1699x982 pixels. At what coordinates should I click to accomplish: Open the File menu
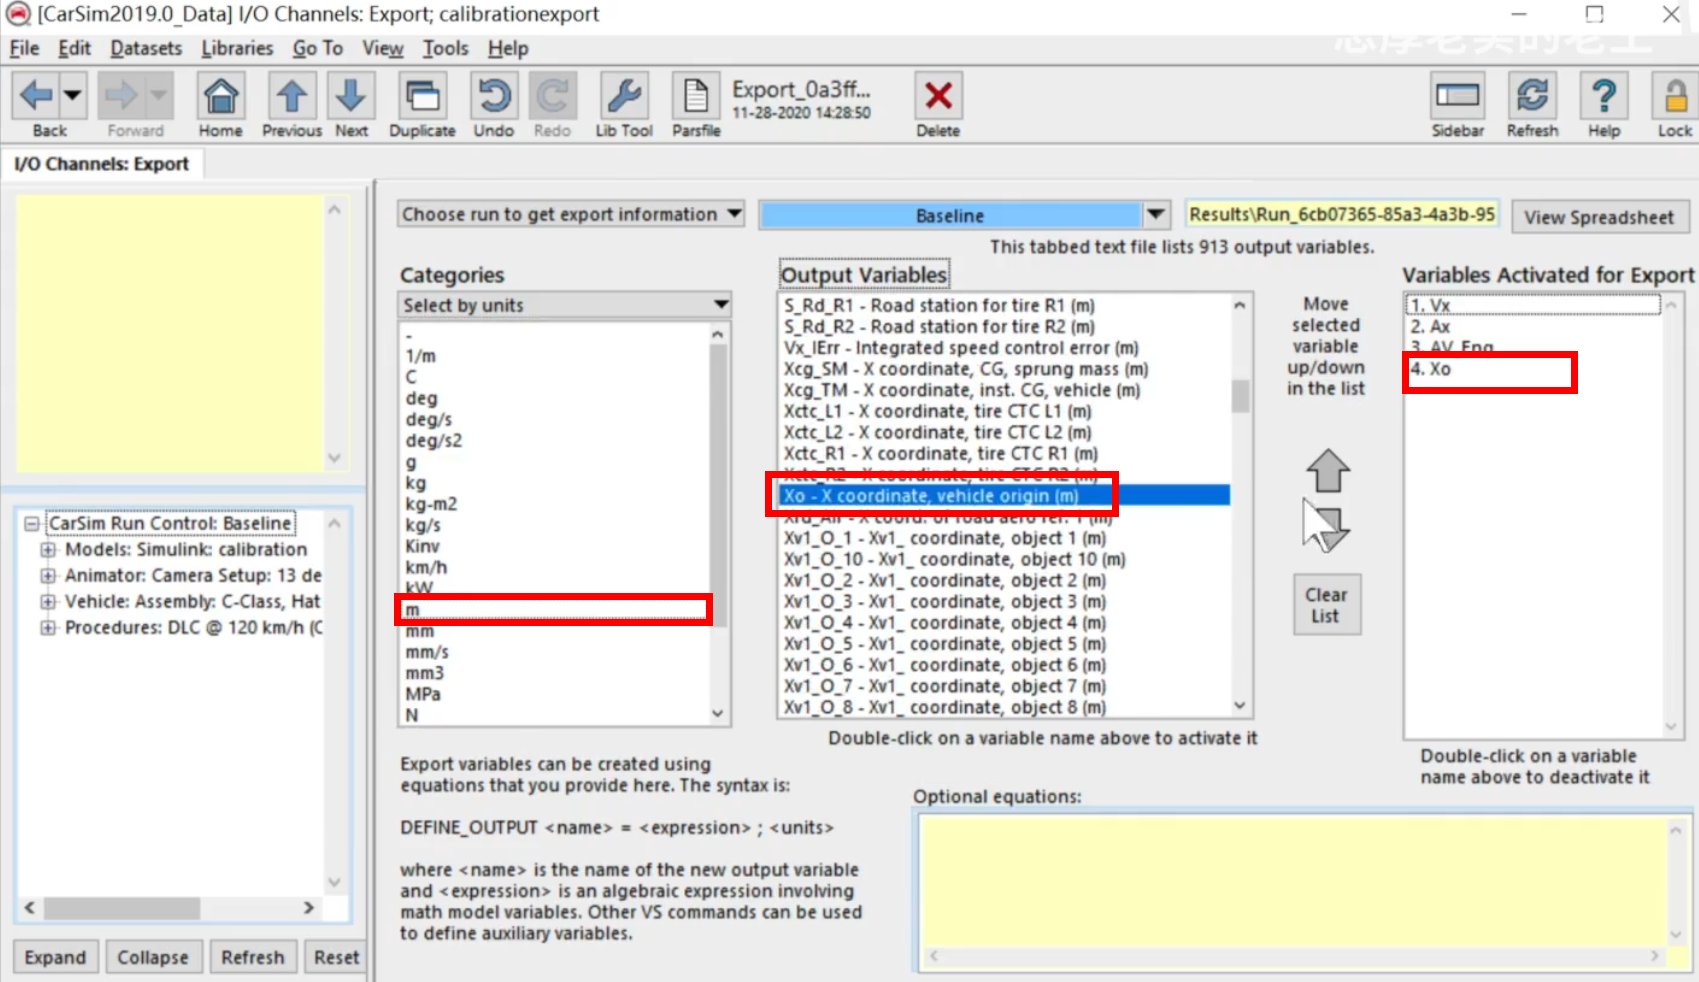(x=24, y=48)
